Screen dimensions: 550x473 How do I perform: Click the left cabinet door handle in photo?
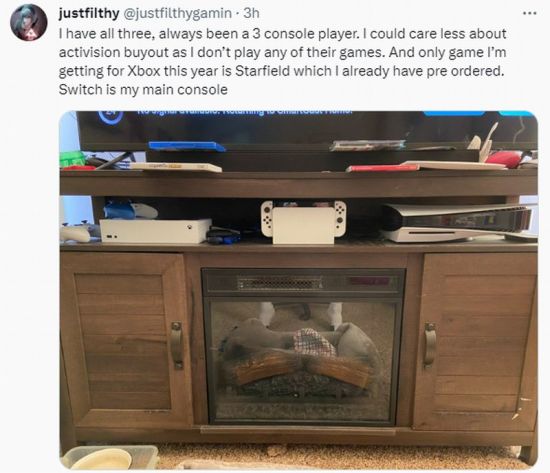tap(176, 345)
